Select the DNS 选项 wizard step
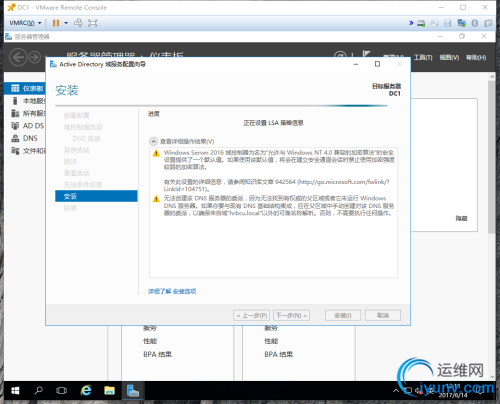Screen dimensions: 500x404 [86, 138]
